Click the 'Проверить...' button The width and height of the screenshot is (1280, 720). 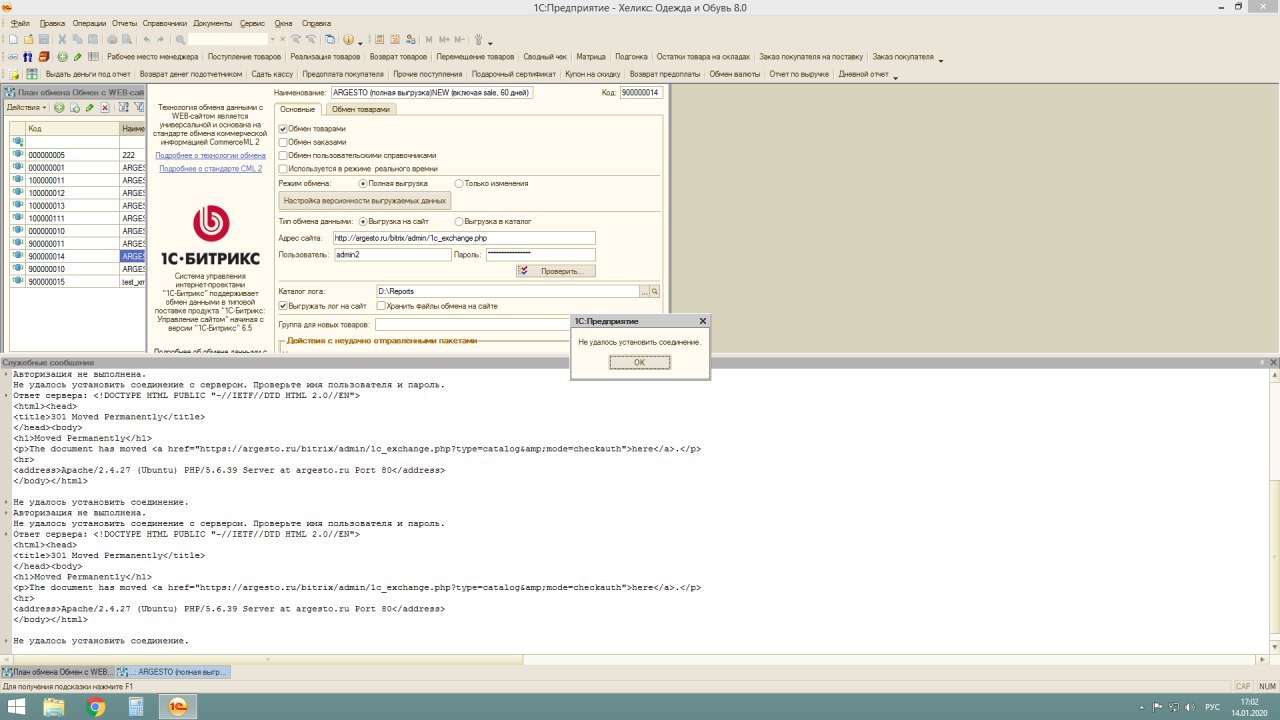tap(556, 271)
